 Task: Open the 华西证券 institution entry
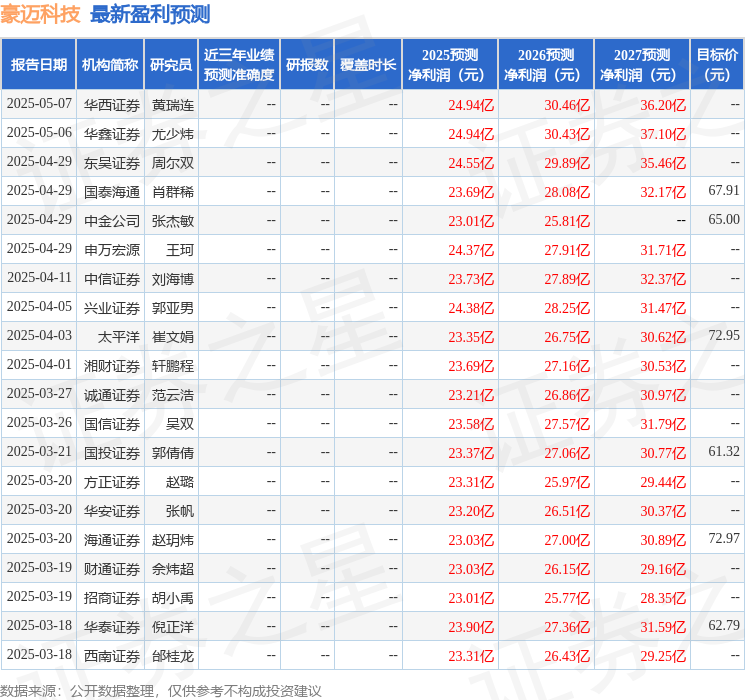pyautogui.click(x=112, y=105)
